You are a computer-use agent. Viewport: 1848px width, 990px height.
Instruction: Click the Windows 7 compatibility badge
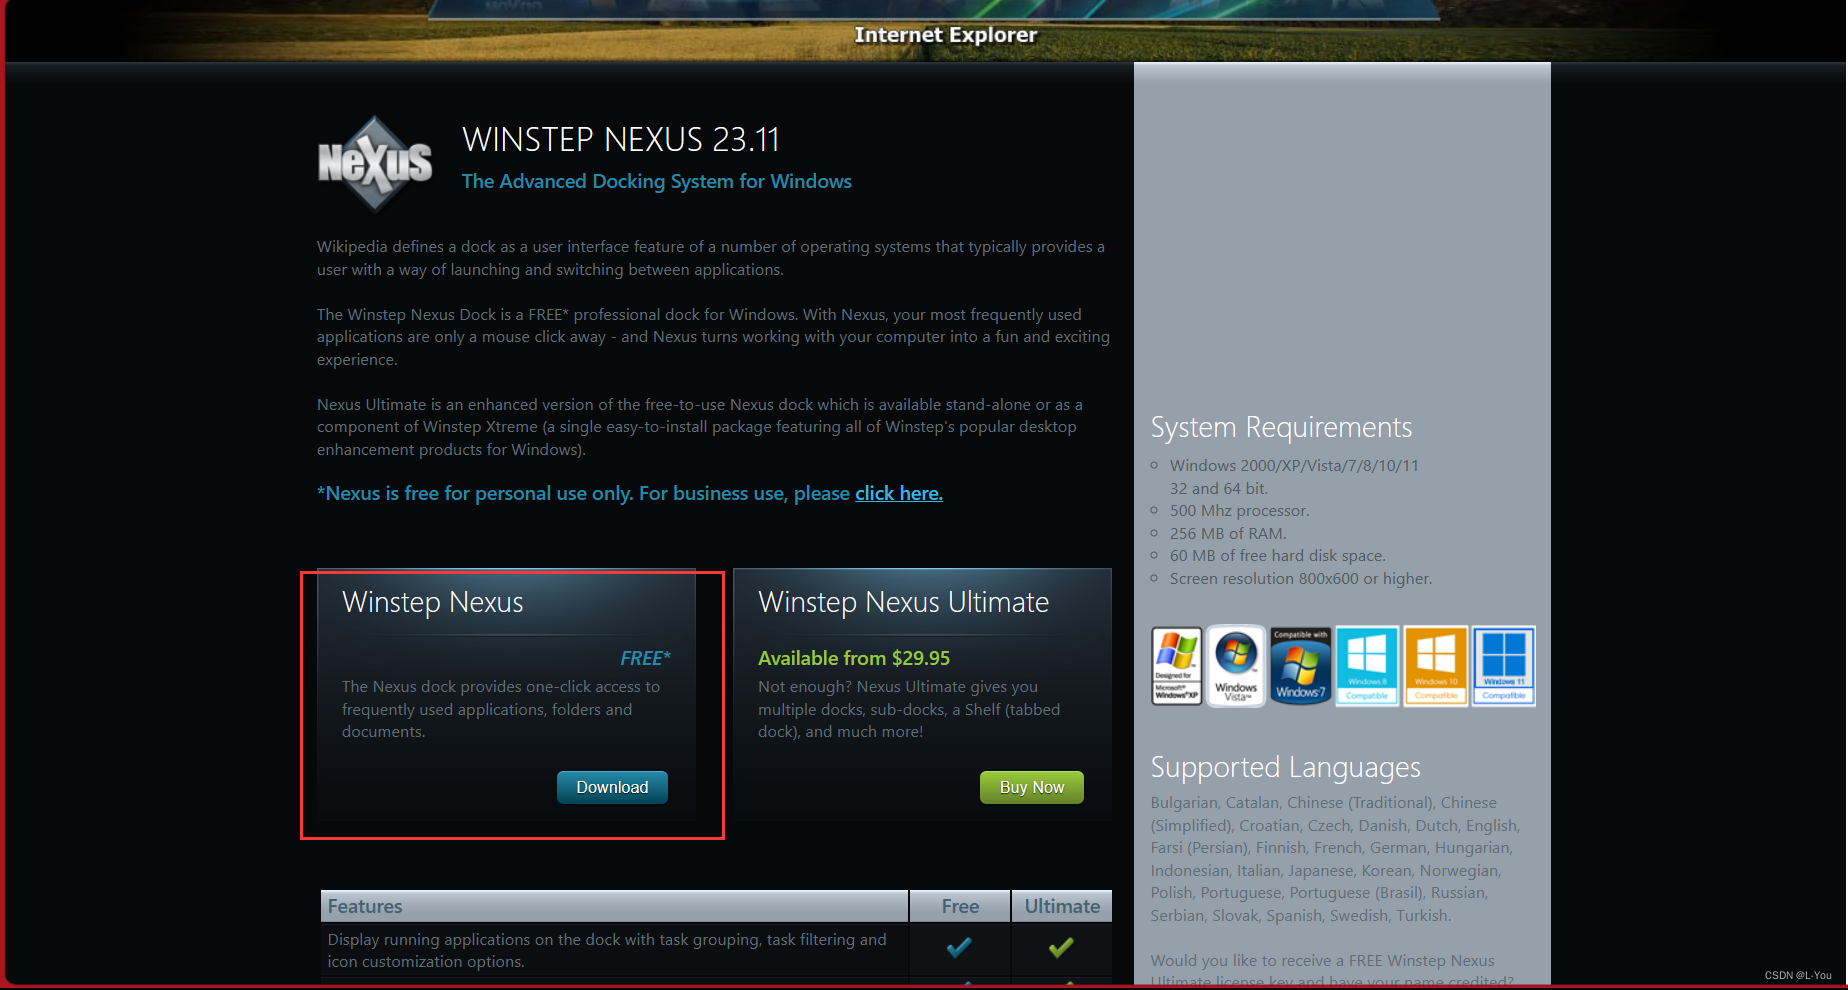[1300, 666]
